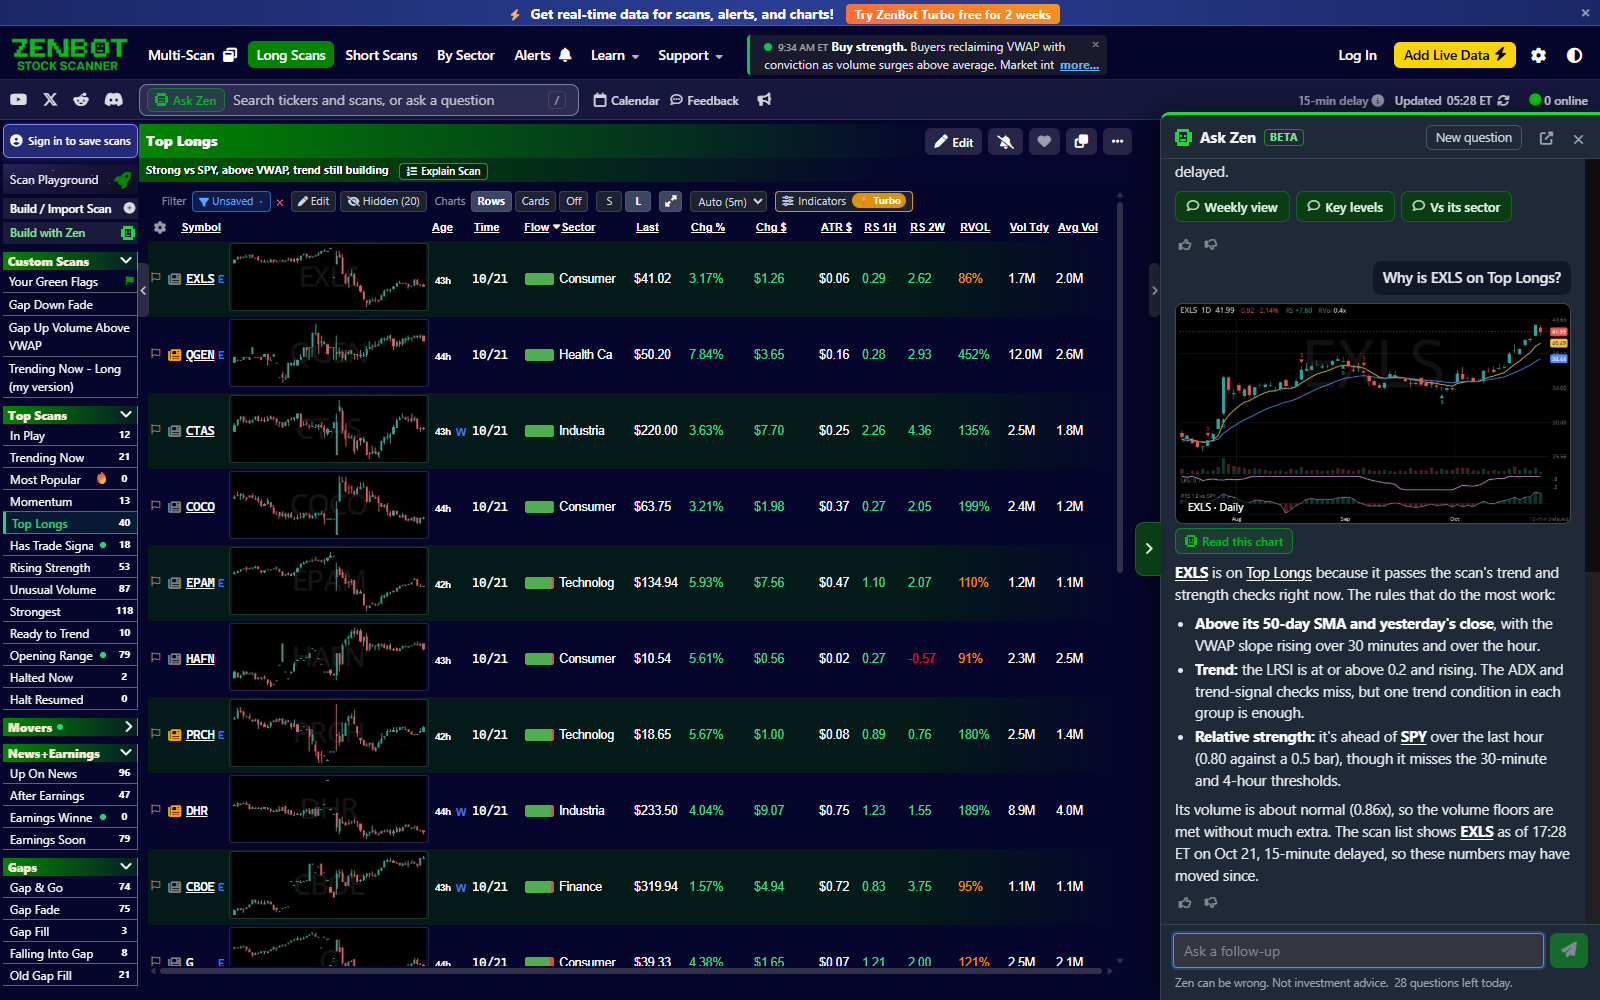Image resolution: width=1600 pixels, height=1000 pixels.
Task: Mute alerts with the crossed bell icon
Action: (1006, 142)
